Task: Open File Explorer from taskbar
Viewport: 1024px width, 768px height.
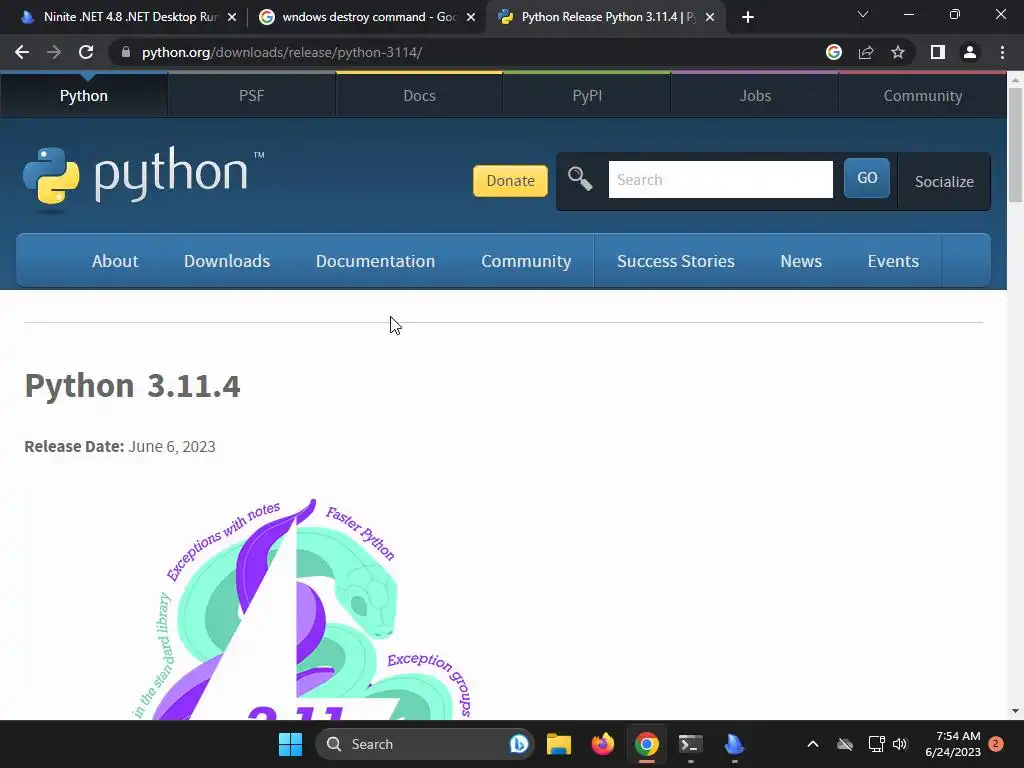Action: pos(558,744)
